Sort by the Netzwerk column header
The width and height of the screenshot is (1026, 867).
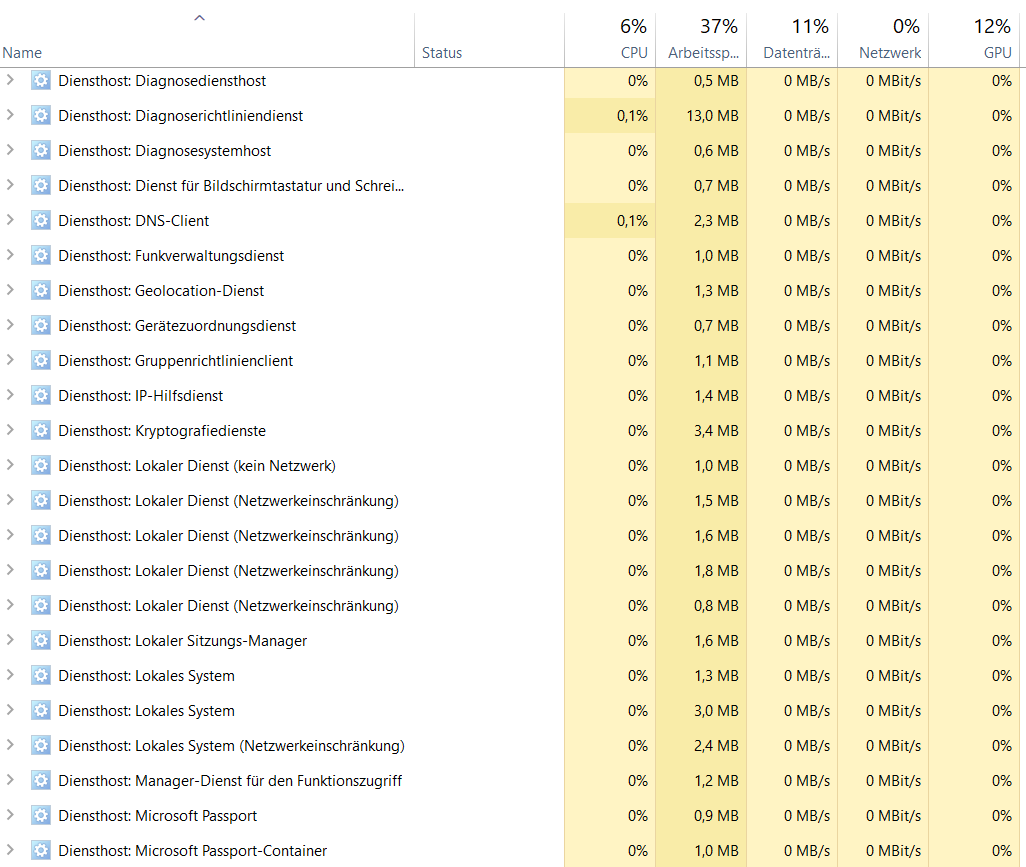click(883, 39)
